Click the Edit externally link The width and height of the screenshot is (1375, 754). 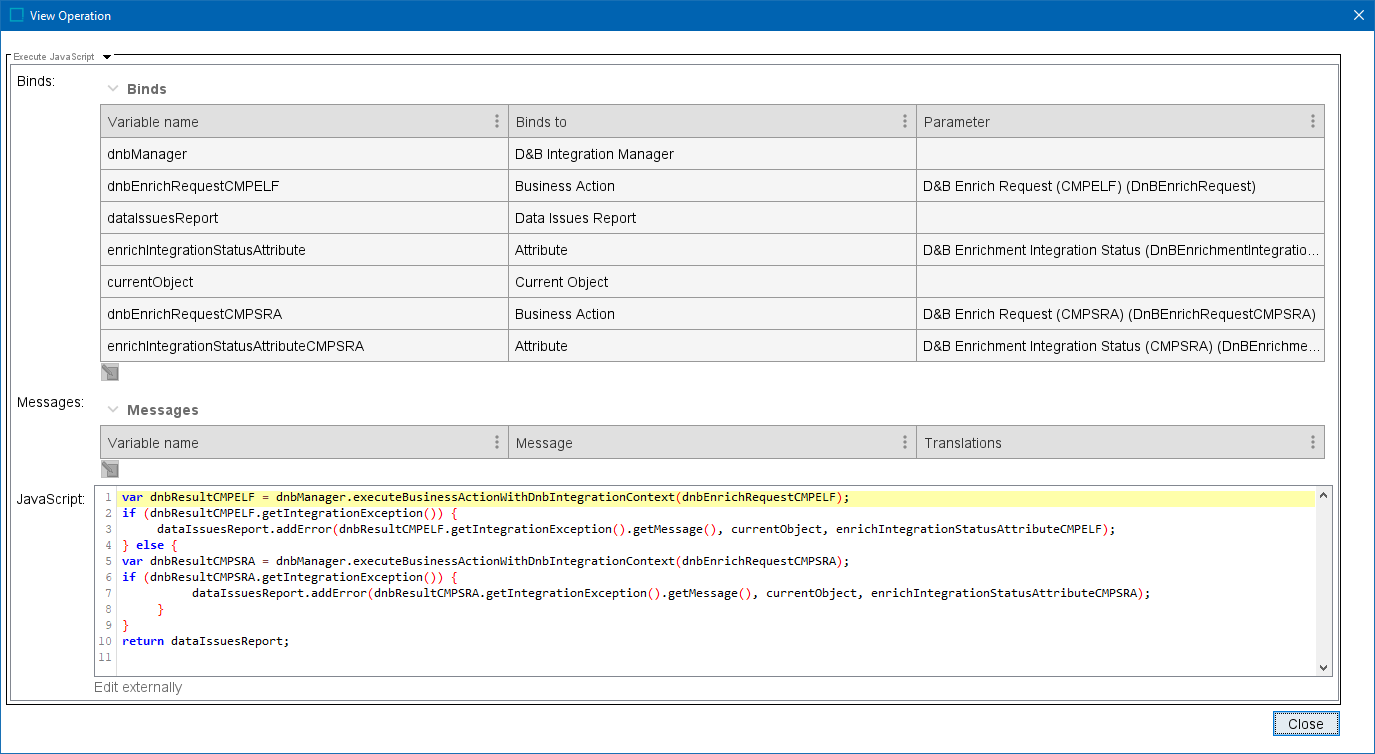click(138, 687)
